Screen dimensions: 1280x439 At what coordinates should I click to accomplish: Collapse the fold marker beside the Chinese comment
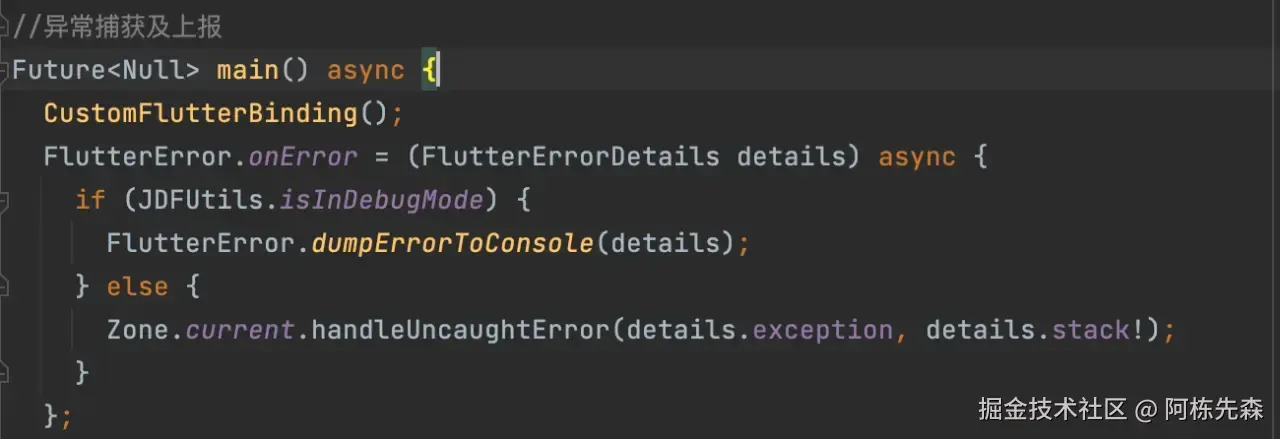[4, 27]
